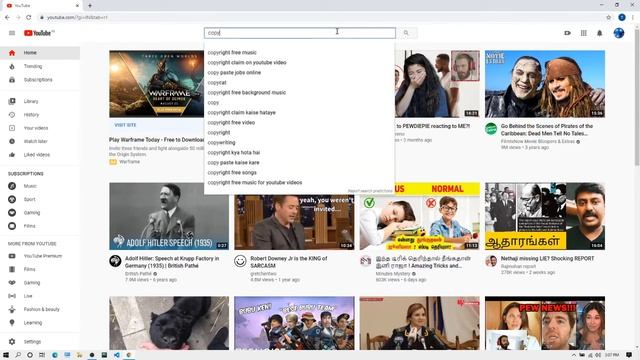Screen dimensions: 640x360
Task: Open Your videos in the sidebar
Action: pyautogui.click(x=40, y=128)
